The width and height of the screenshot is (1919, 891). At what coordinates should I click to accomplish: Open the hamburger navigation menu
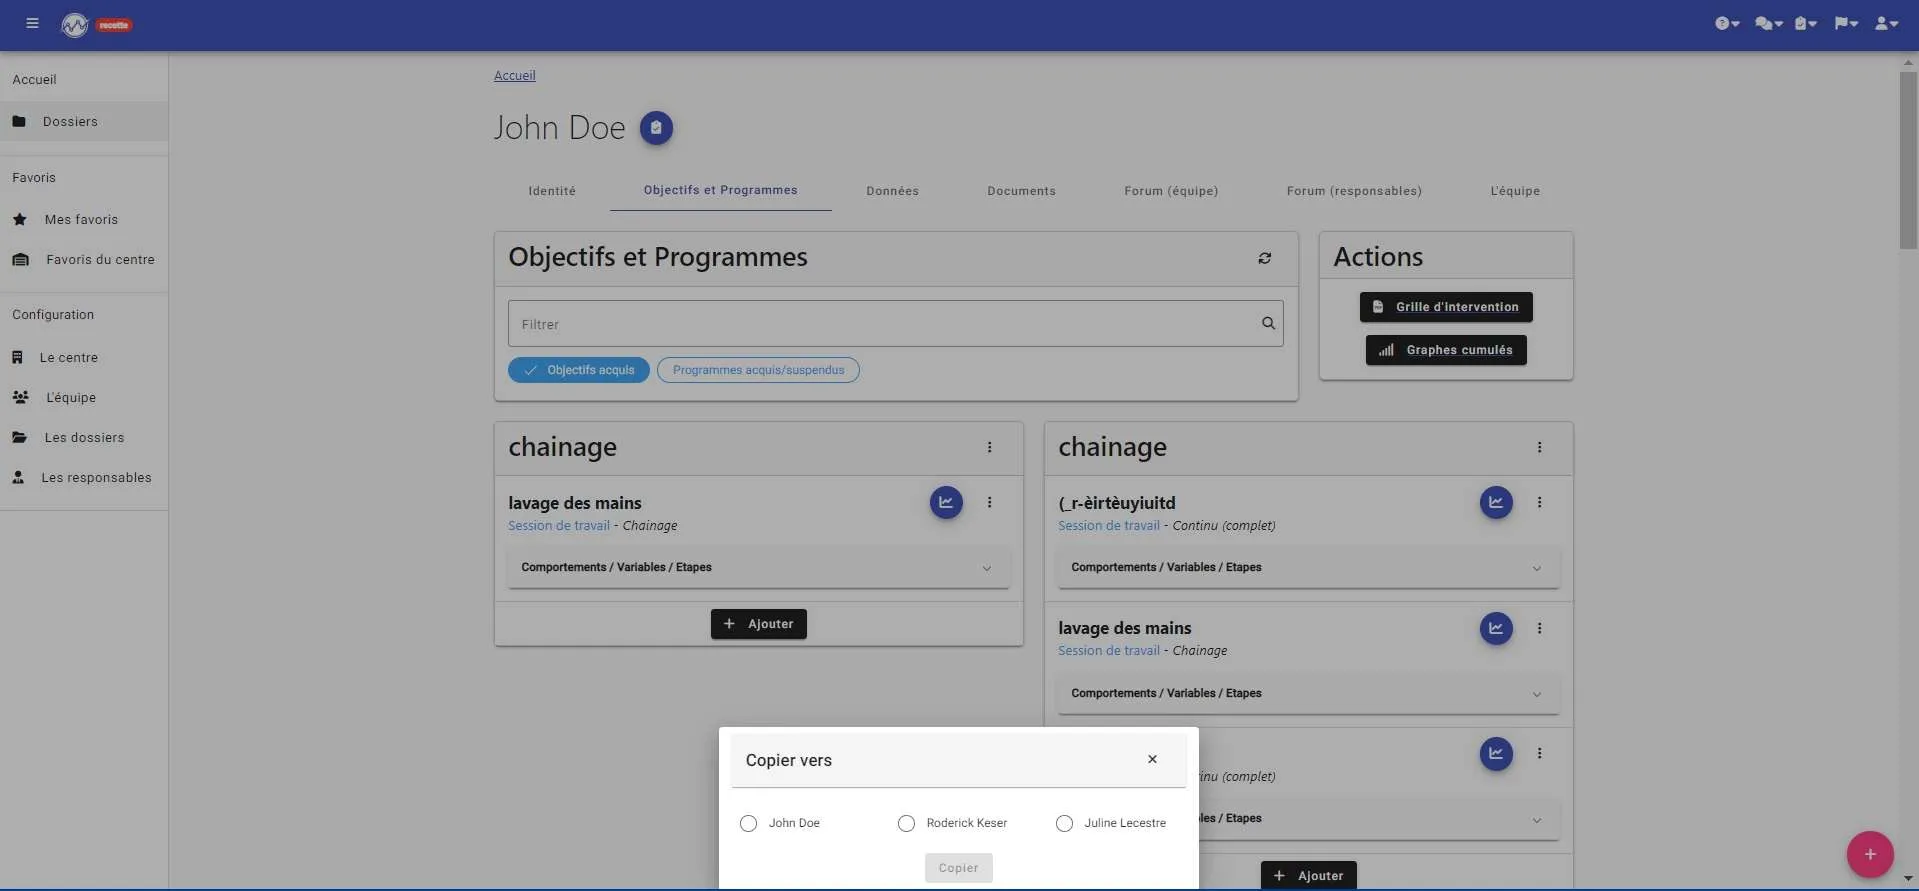(32, 23)
